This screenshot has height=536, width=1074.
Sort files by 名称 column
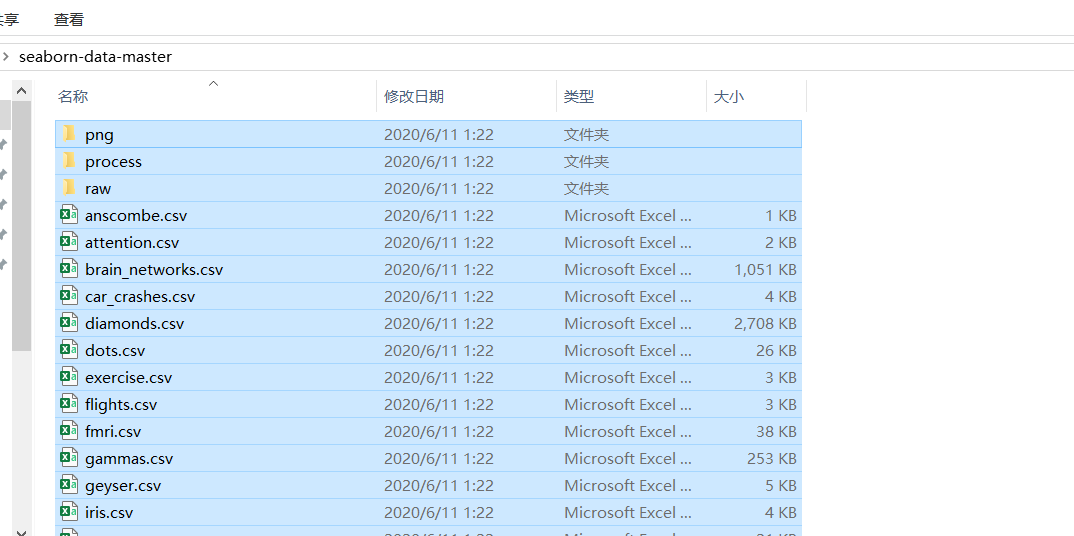click(73, 97)
